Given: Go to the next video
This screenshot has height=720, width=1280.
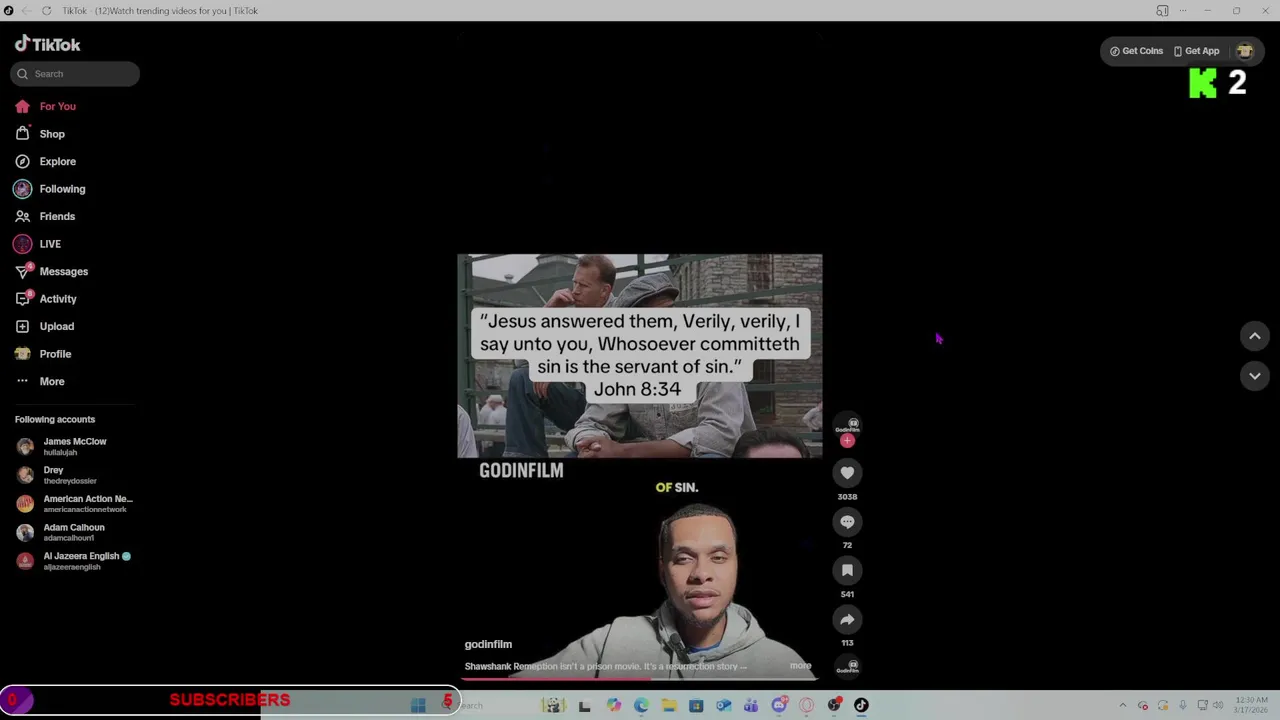Looking at the screenshot, I should [x=1255, y=376].
